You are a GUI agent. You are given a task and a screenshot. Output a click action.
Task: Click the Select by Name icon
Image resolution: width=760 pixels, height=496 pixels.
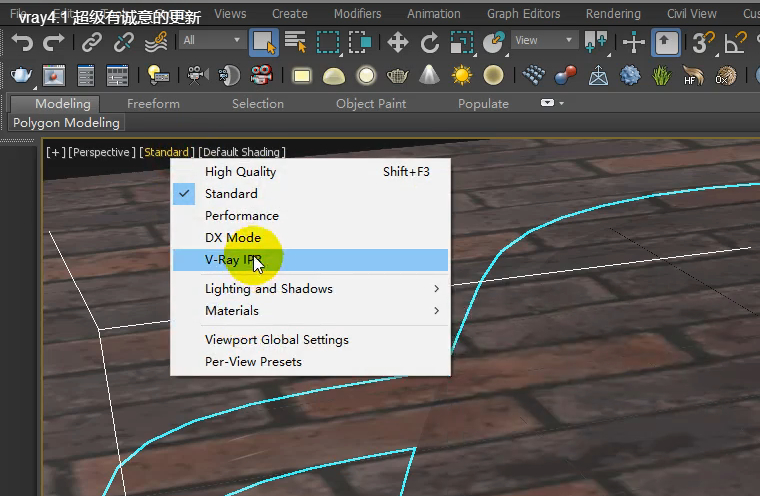[x=295, y=42]
